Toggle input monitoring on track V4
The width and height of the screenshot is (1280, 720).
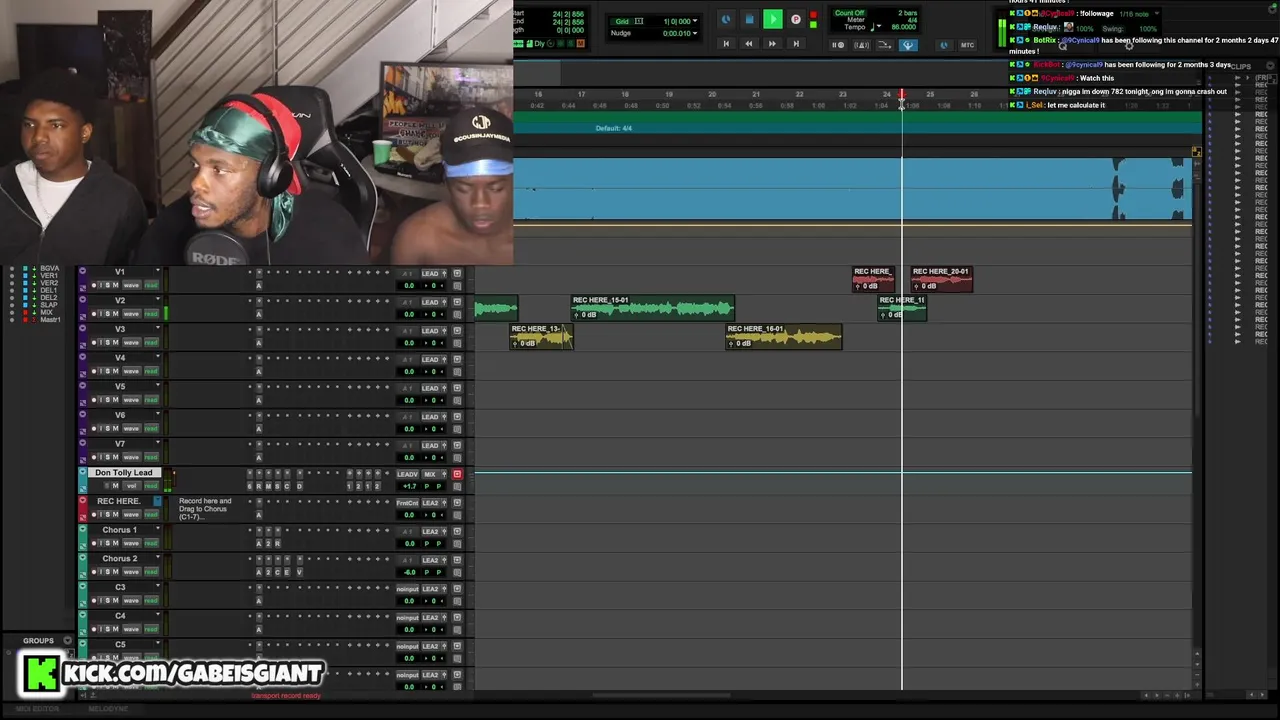pos(102,371)
